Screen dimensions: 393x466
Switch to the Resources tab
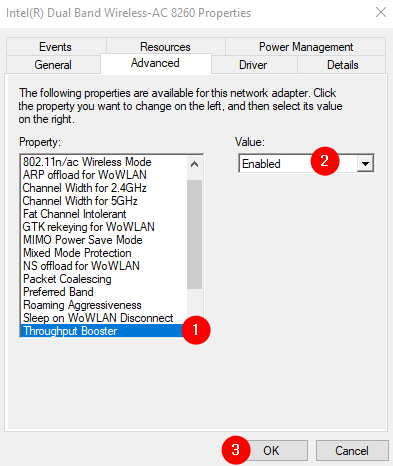click(x=165, y=47)
